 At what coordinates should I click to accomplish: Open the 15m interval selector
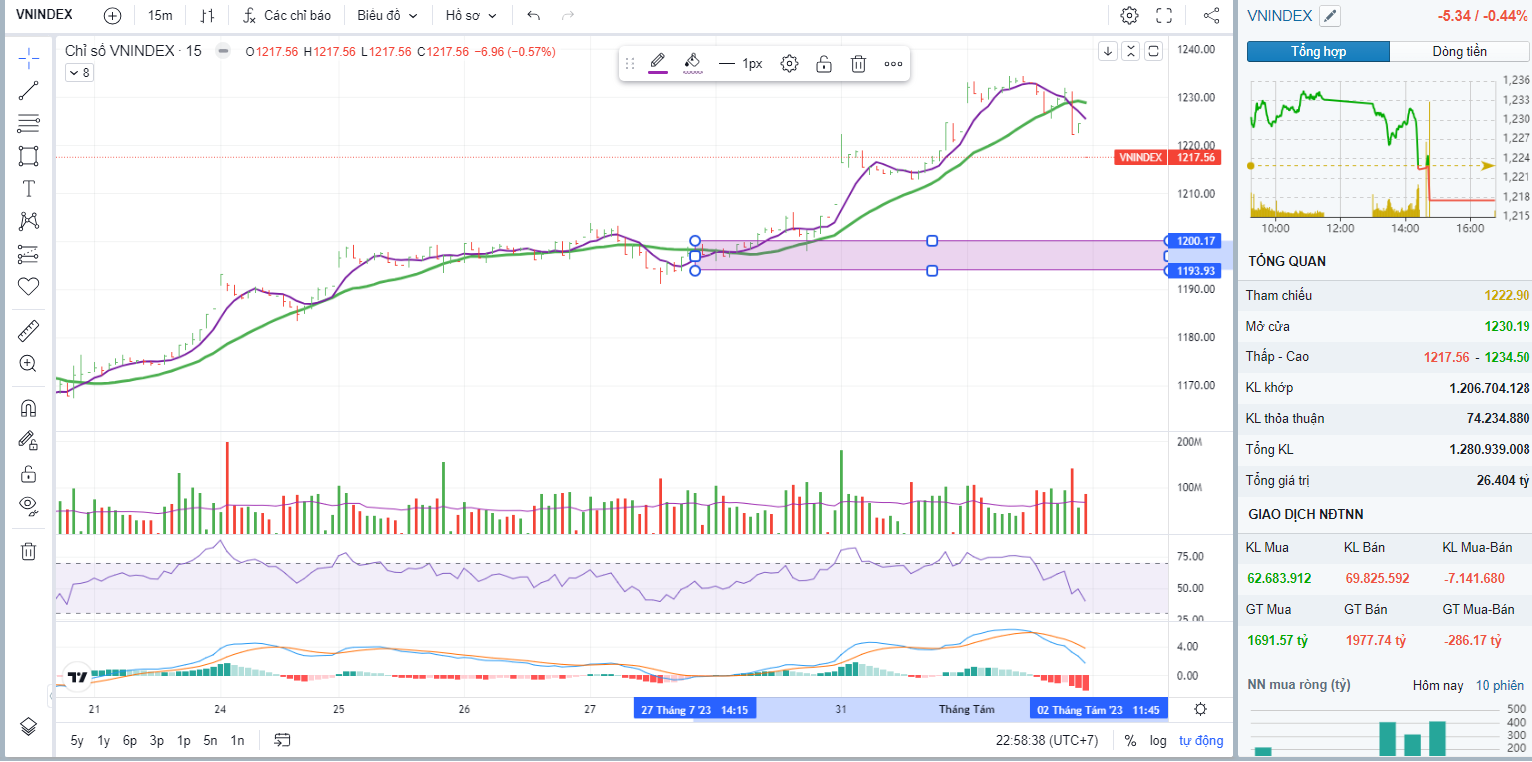point(160,16)
